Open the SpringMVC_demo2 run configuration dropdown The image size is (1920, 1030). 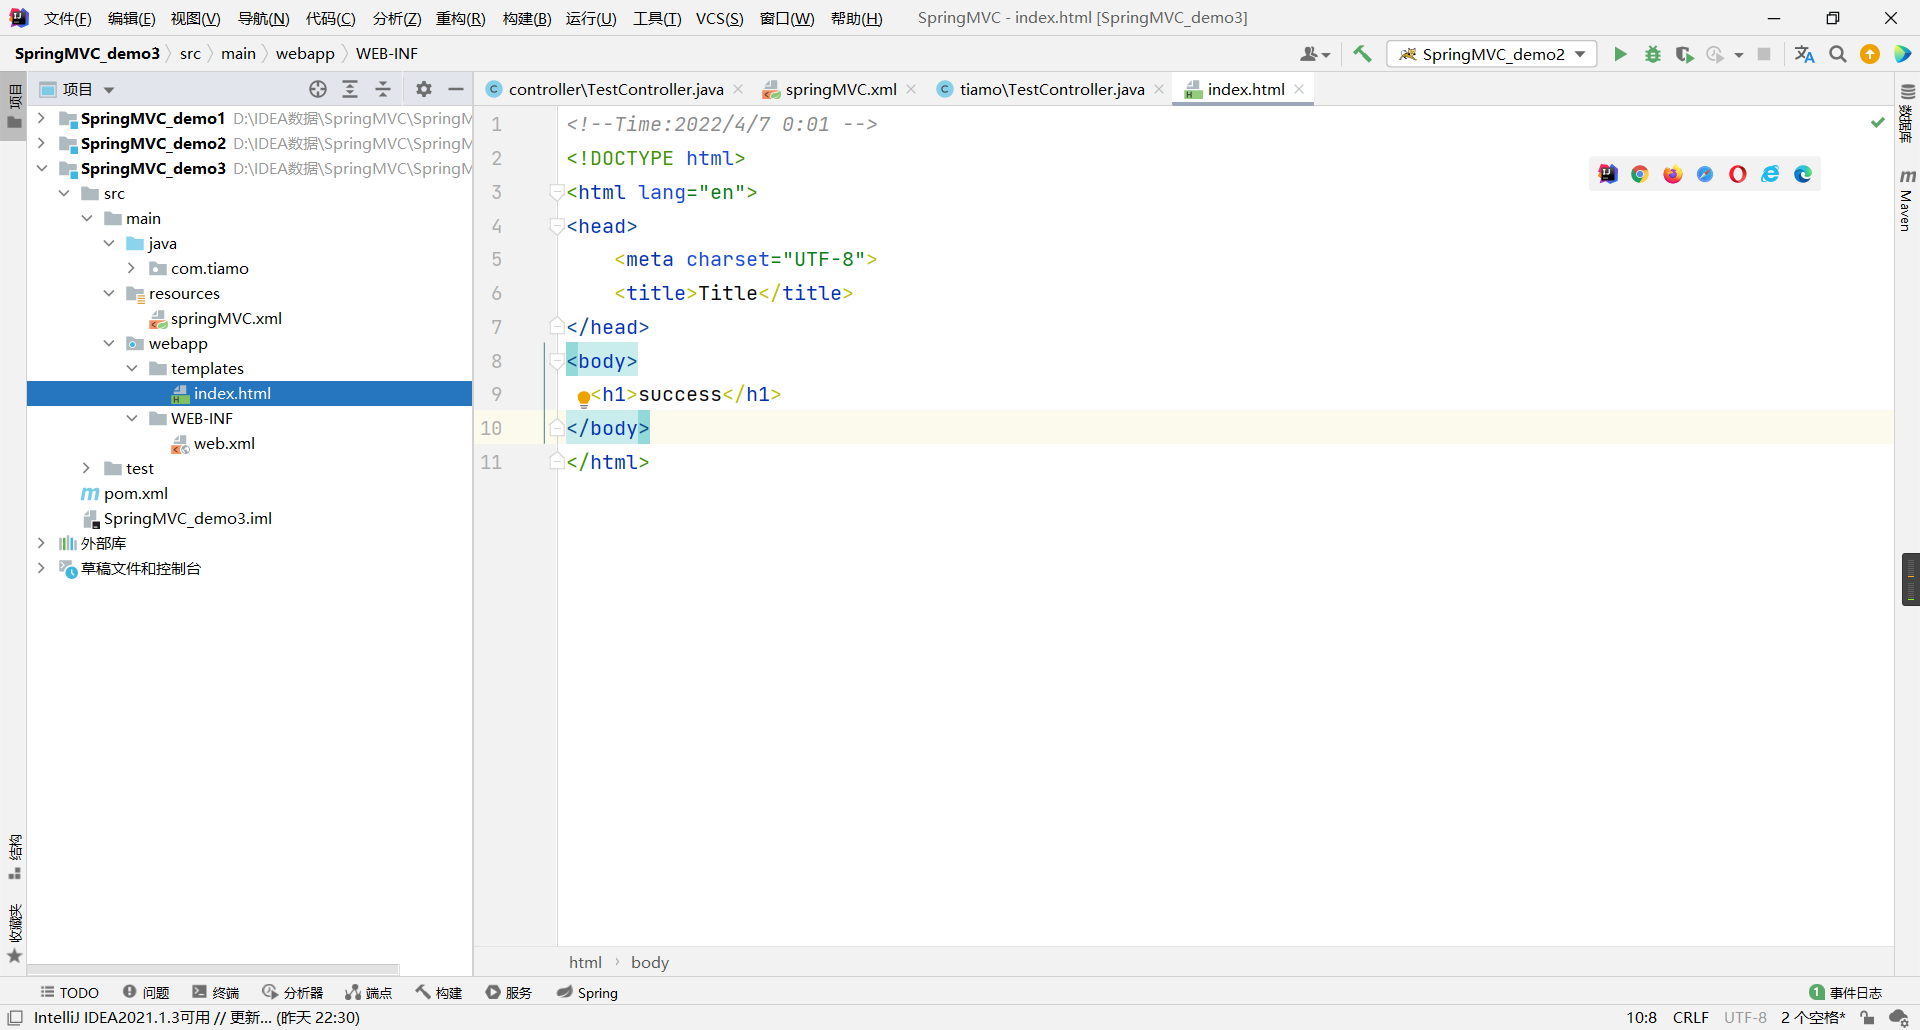tap(1579, 54)
